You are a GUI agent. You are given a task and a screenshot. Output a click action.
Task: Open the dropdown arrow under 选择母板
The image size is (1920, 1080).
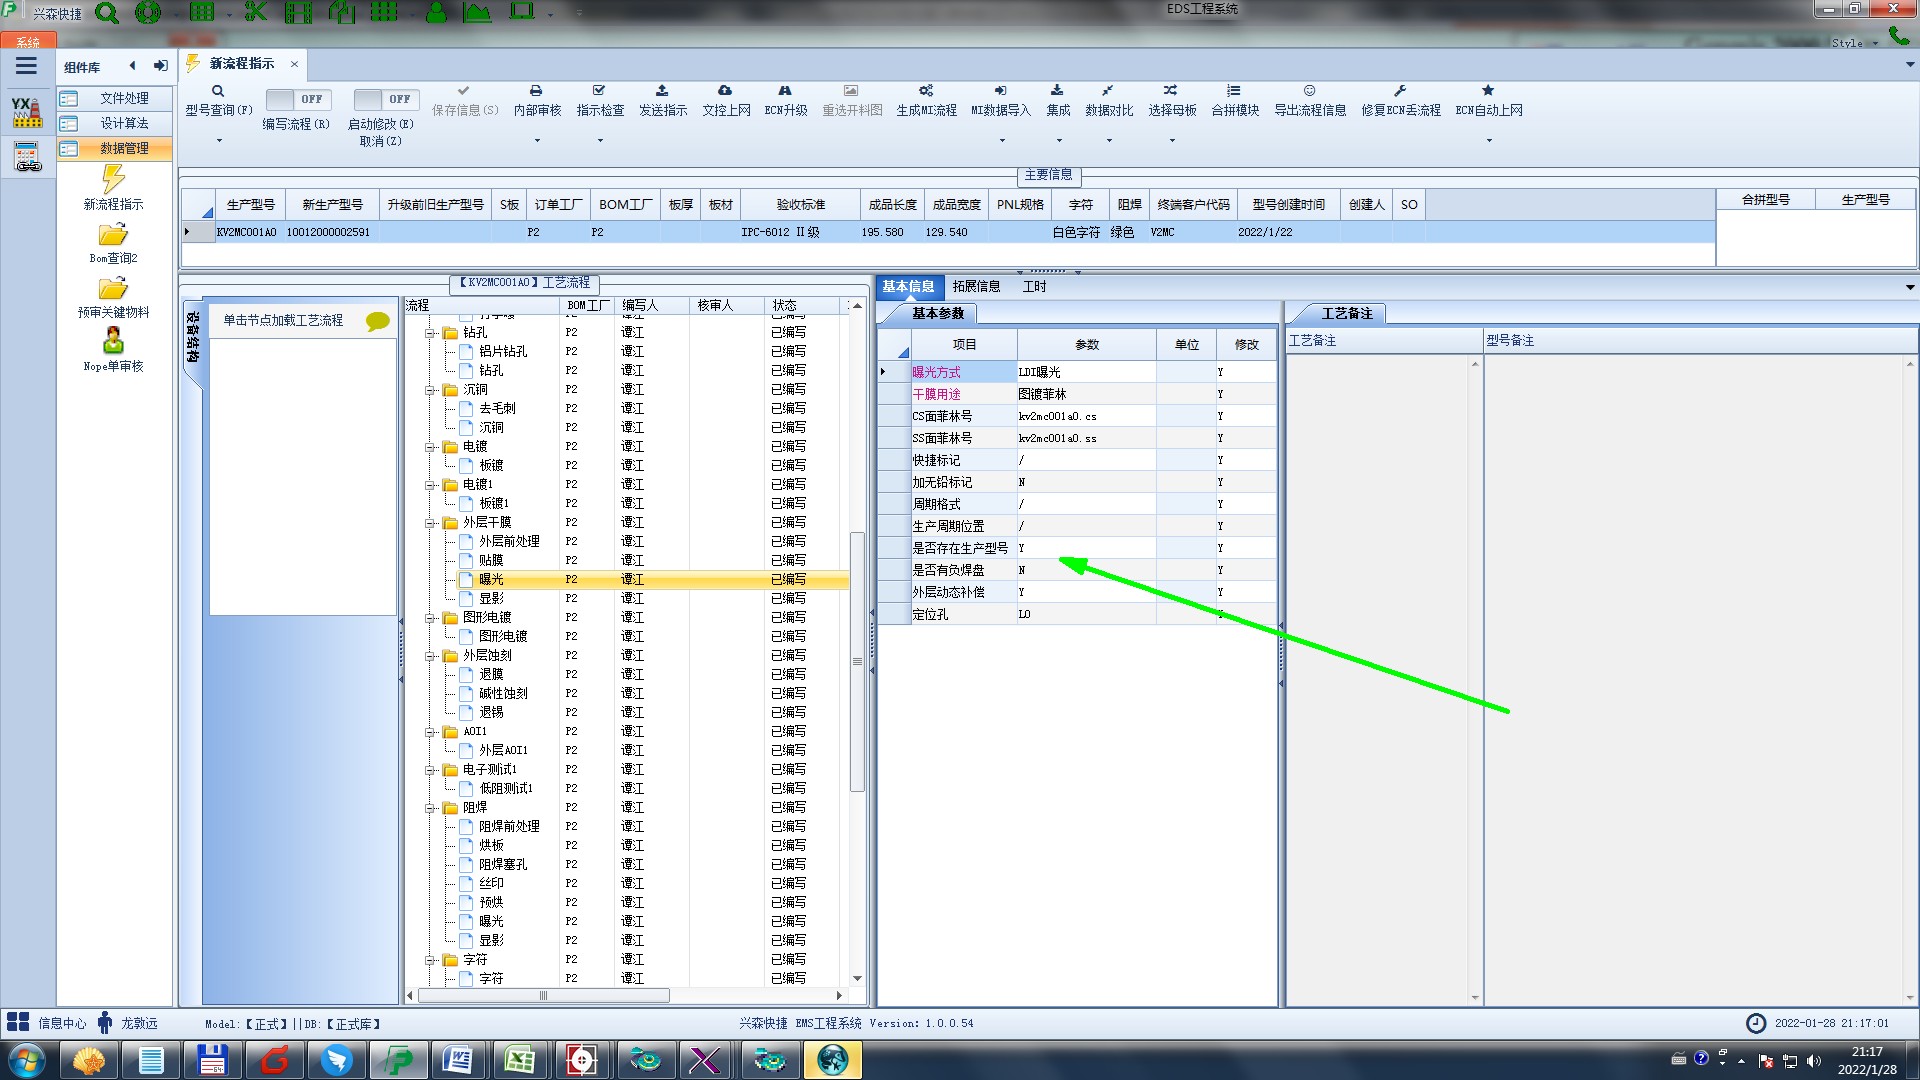tap(1172, 141)
